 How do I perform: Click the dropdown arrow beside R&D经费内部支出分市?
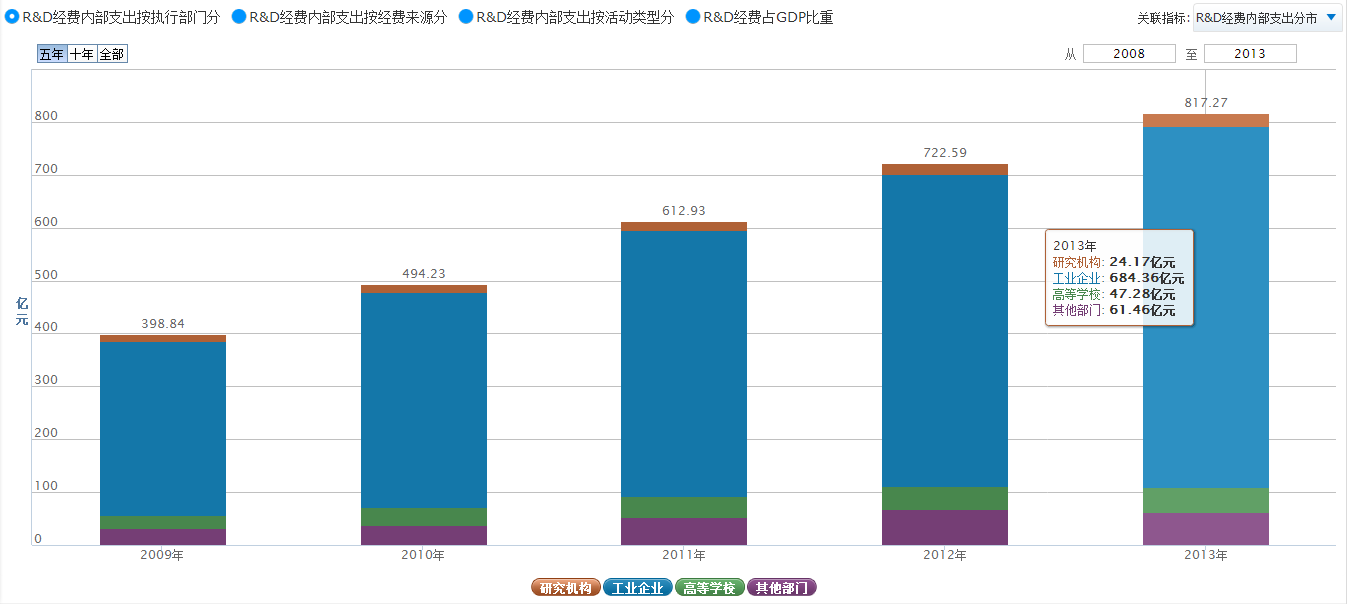1330,17
